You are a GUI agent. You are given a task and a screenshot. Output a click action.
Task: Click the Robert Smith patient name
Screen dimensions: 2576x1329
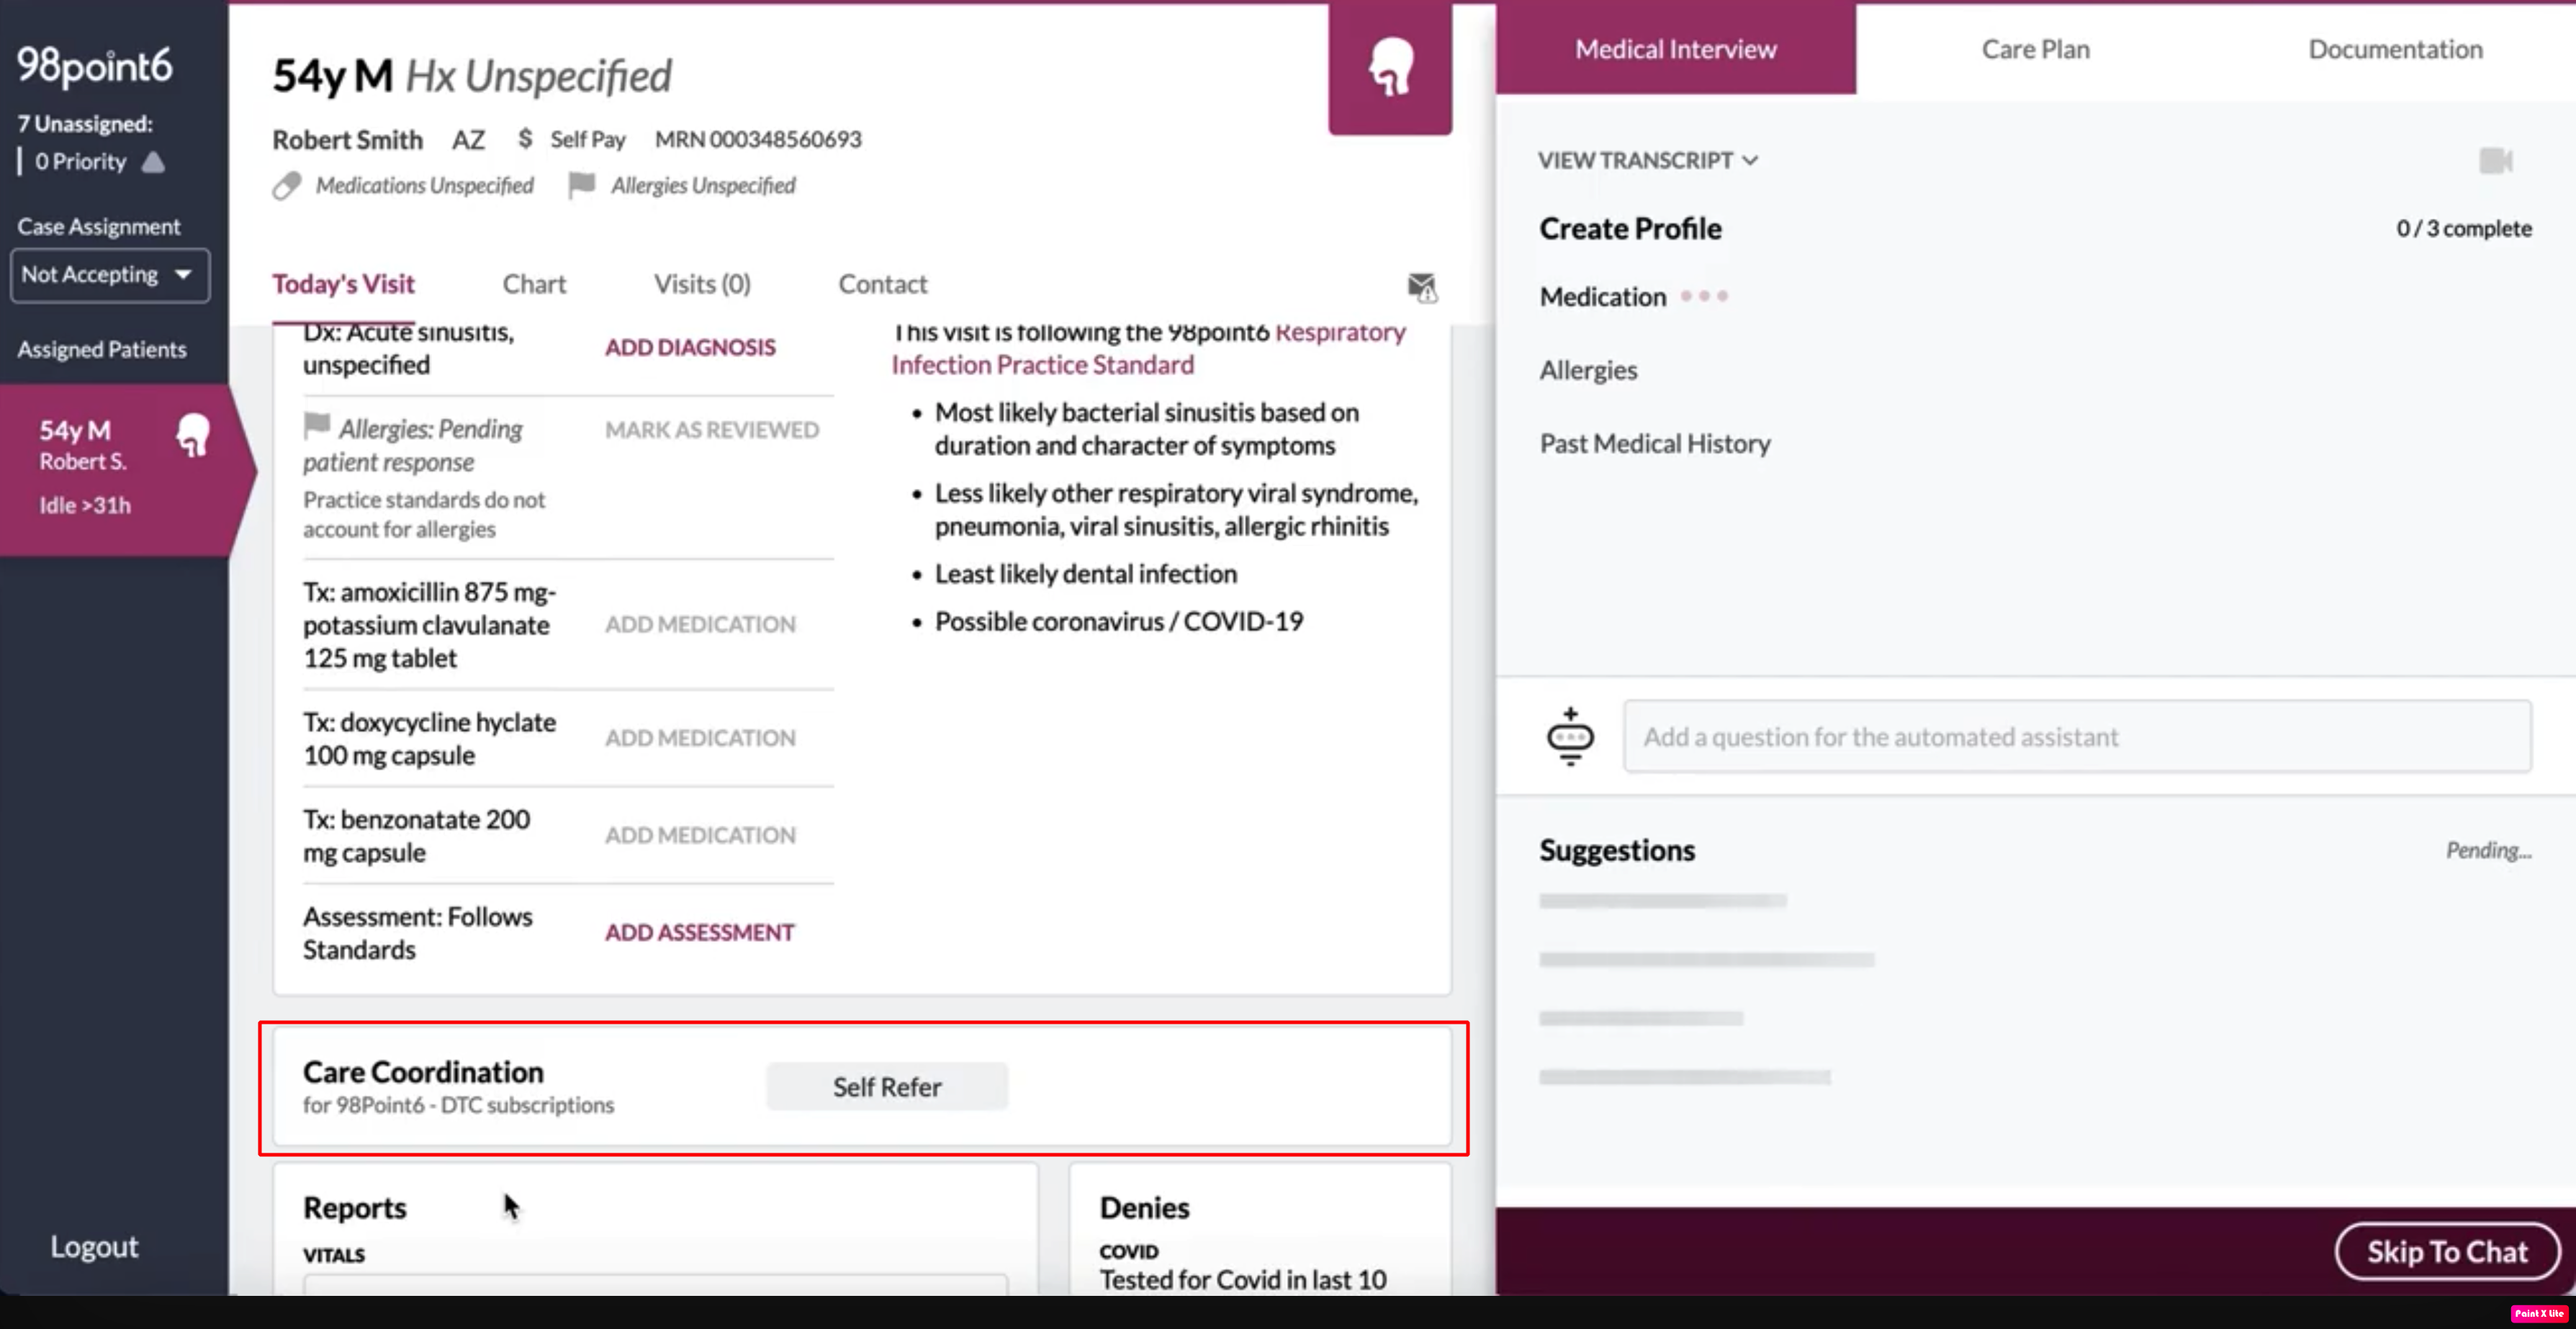(x=348, y=140)
